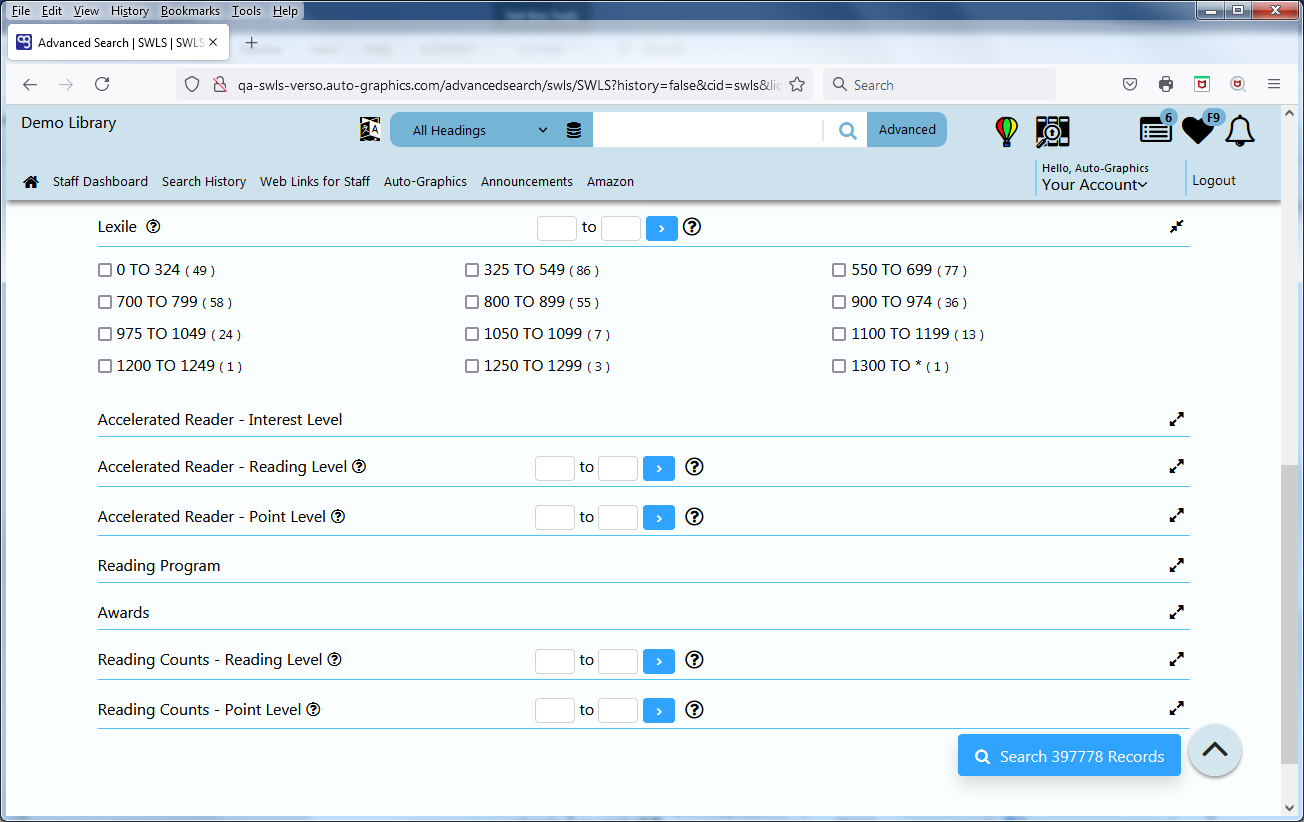Screen dimensions: 1304x822
Task: Click Search 397778 Records button
Action: click(1069, 756)
